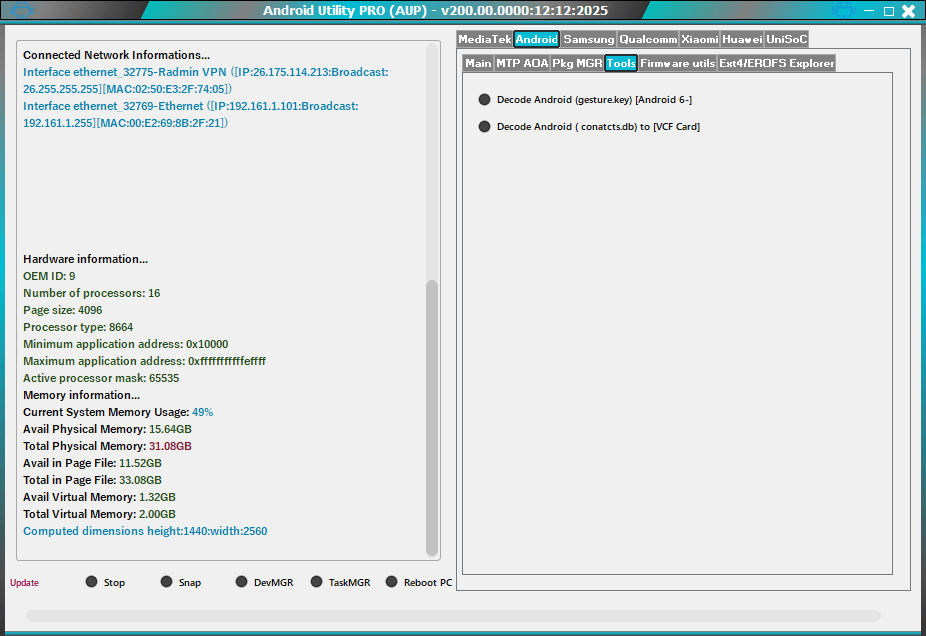Click the Android robot icon in title bar left
The height and width of the screenshot is (636, 926).
pos(22,11)
